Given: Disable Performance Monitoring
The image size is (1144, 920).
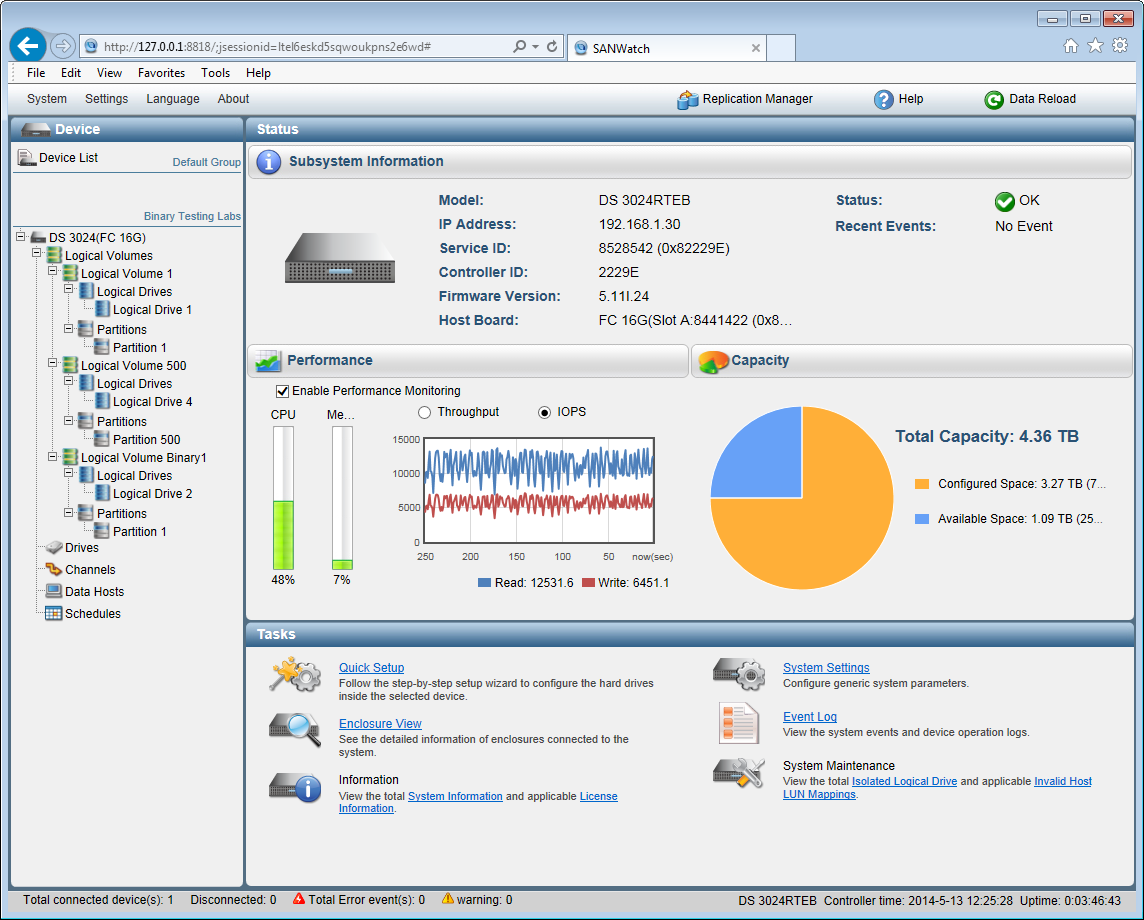Looking at the screenshot, I should (282, 391).
